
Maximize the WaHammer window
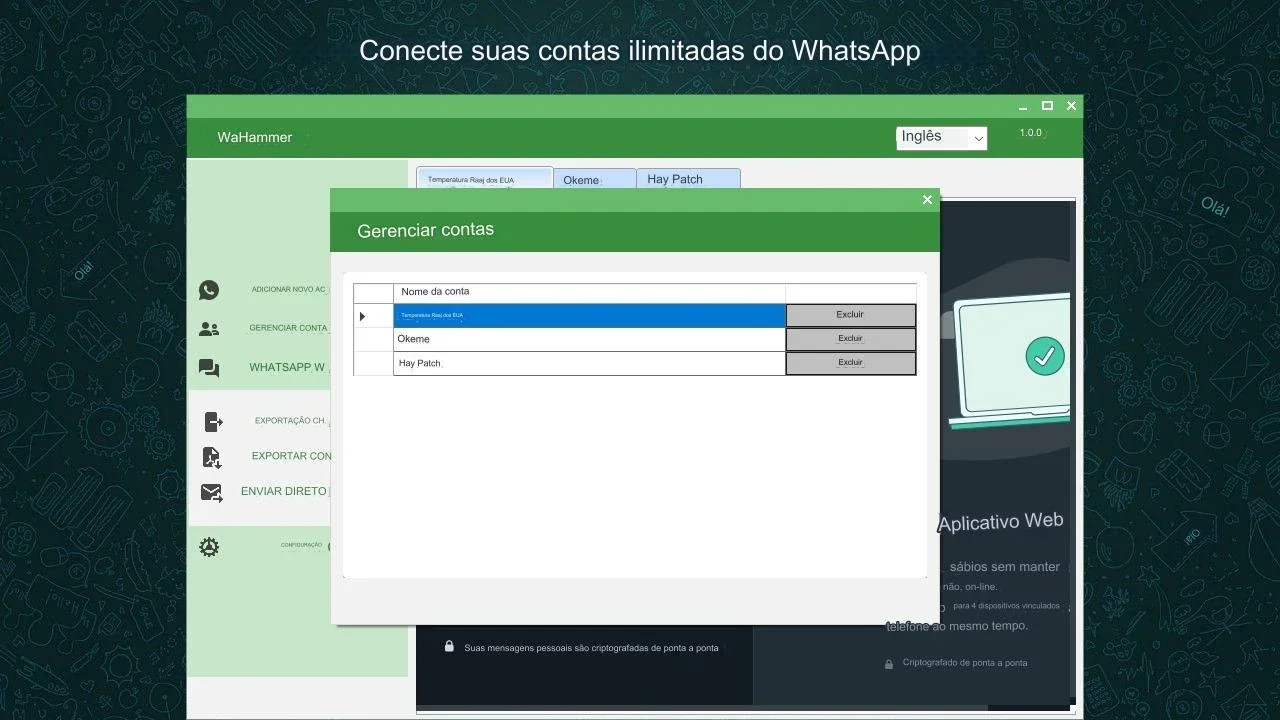pyautogui.click(x=1047, y=106)
